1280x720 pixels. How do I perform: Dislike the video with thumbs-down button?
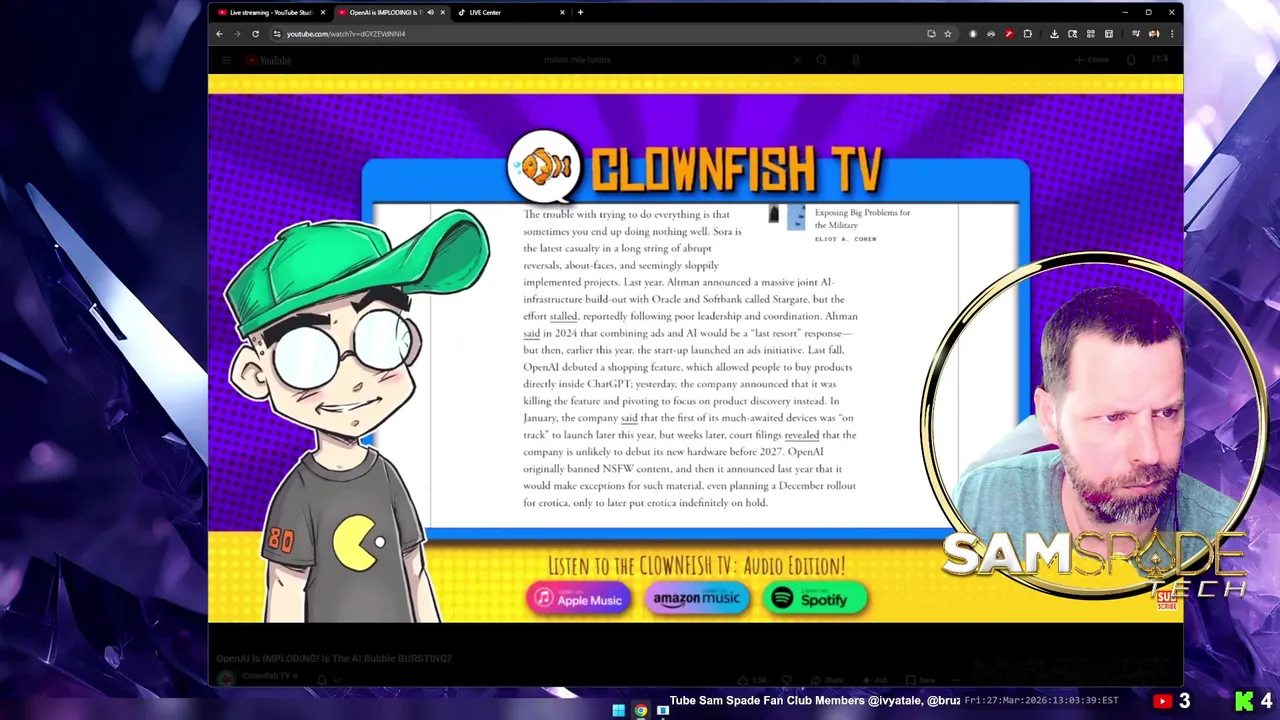(x=786, y=680)
